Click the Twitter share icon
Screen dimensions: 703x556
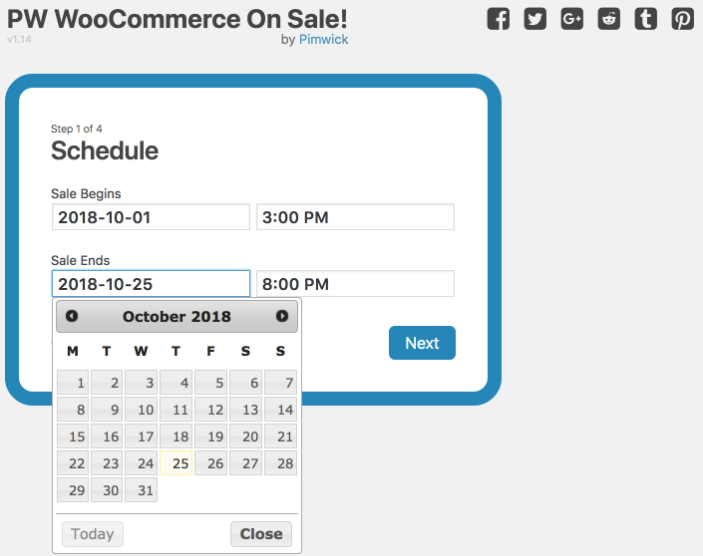(535, 19)
